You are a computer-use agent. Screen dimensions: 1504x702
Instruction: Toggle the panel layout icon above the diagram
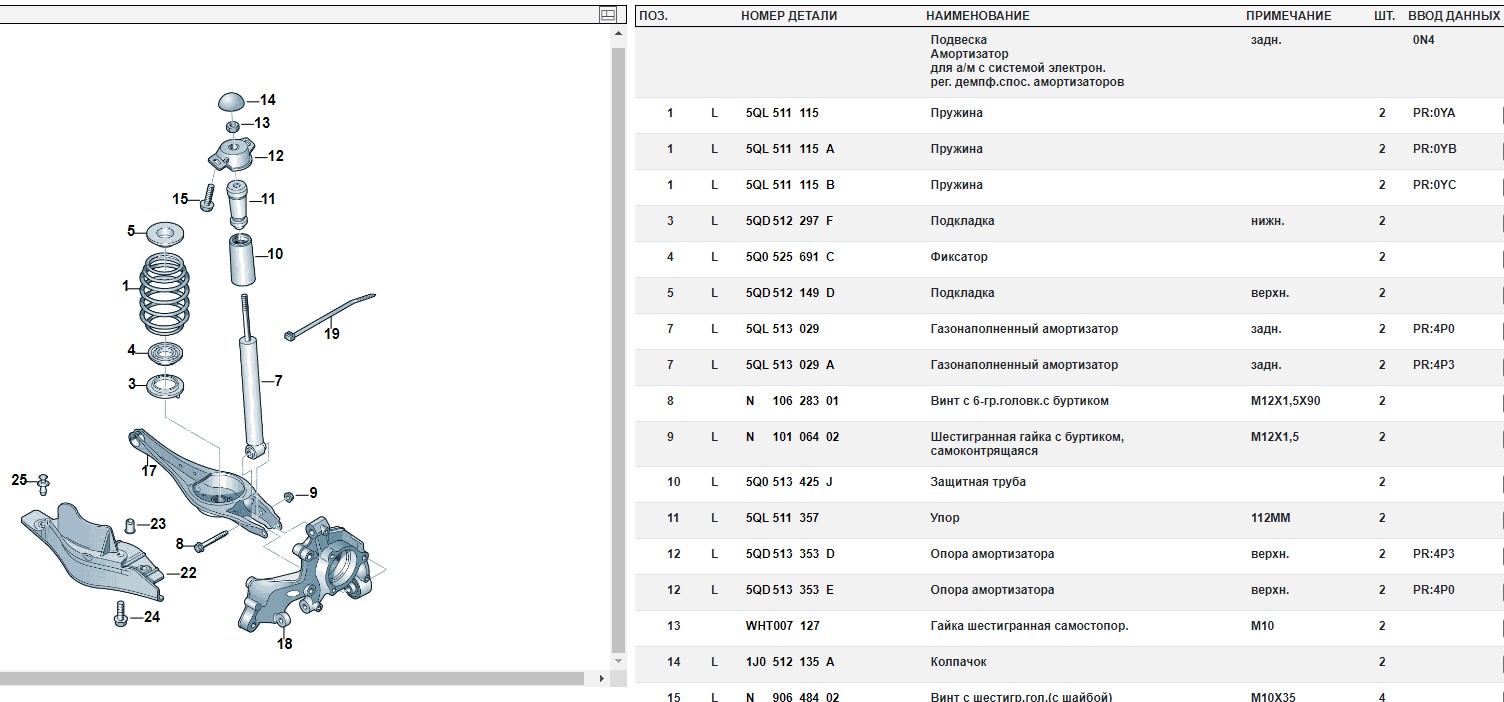pos(607,14)
